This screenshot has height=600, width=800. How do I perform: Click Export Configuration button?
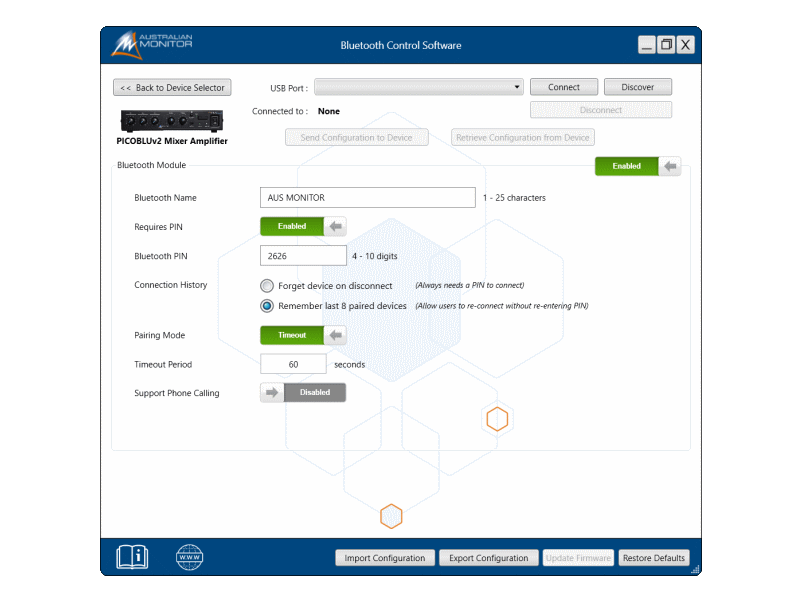click(488, 558)
